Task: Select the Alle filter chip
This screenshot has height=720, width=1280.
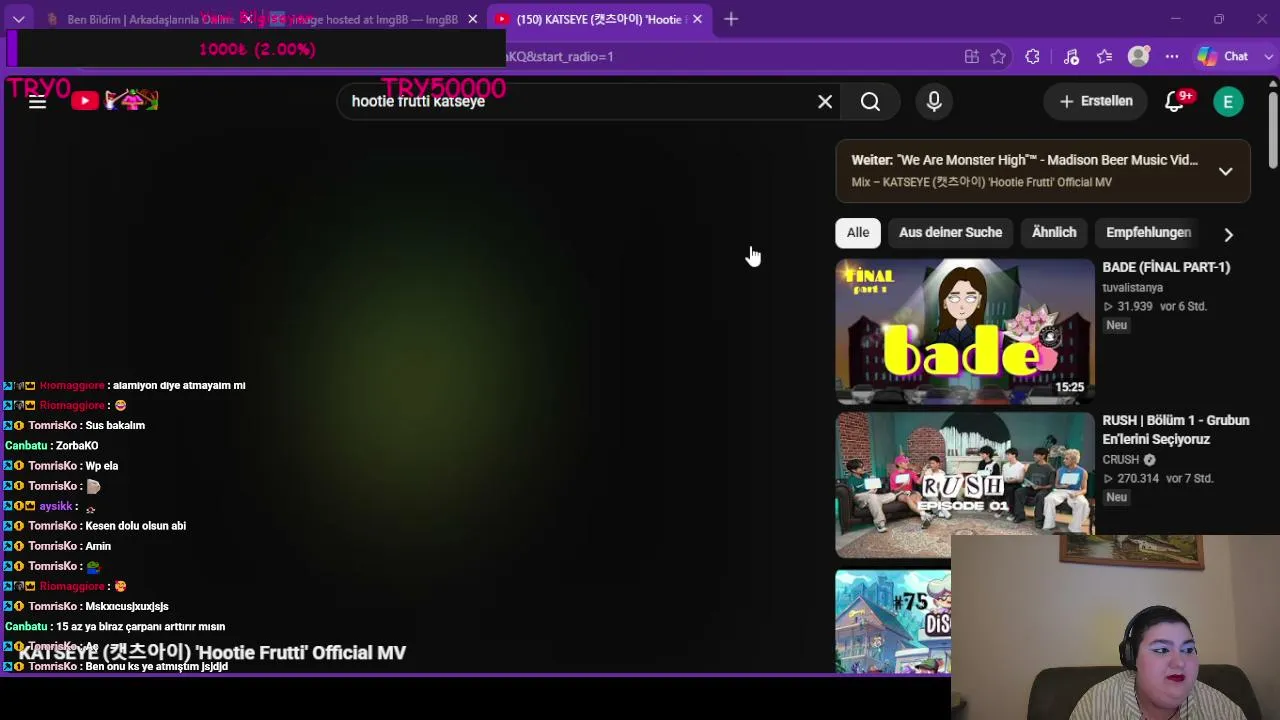Action: pos(858,232)
